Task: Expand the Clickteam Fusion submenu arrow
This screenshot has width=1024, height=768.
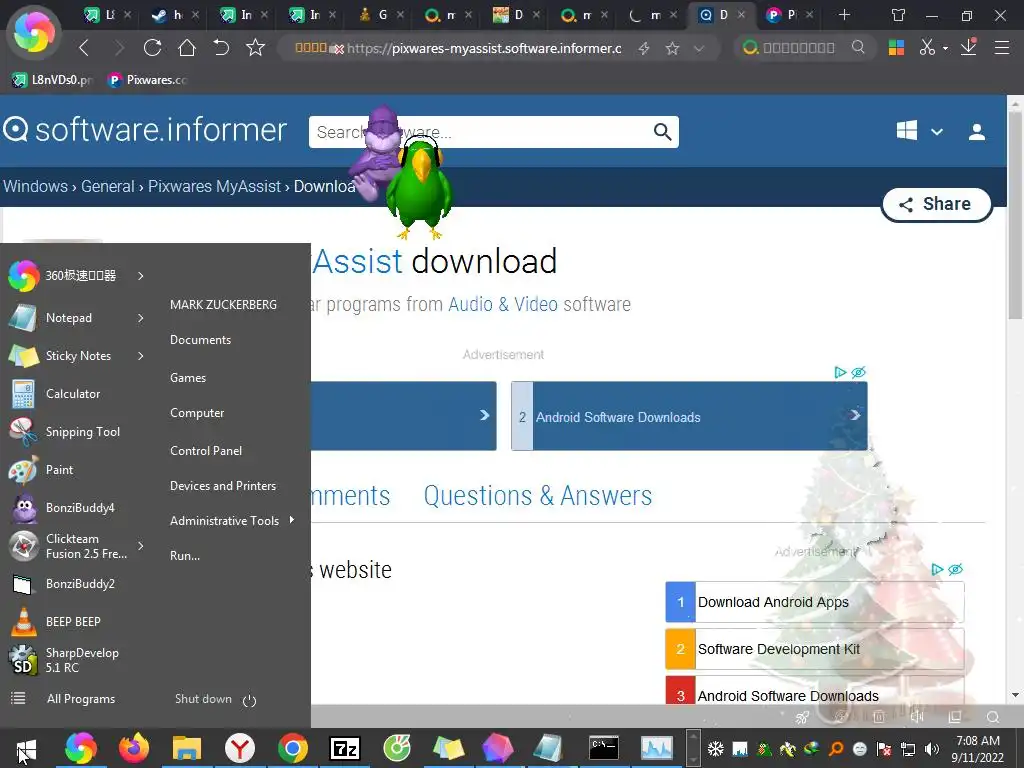Action: (x=140, y=546)
